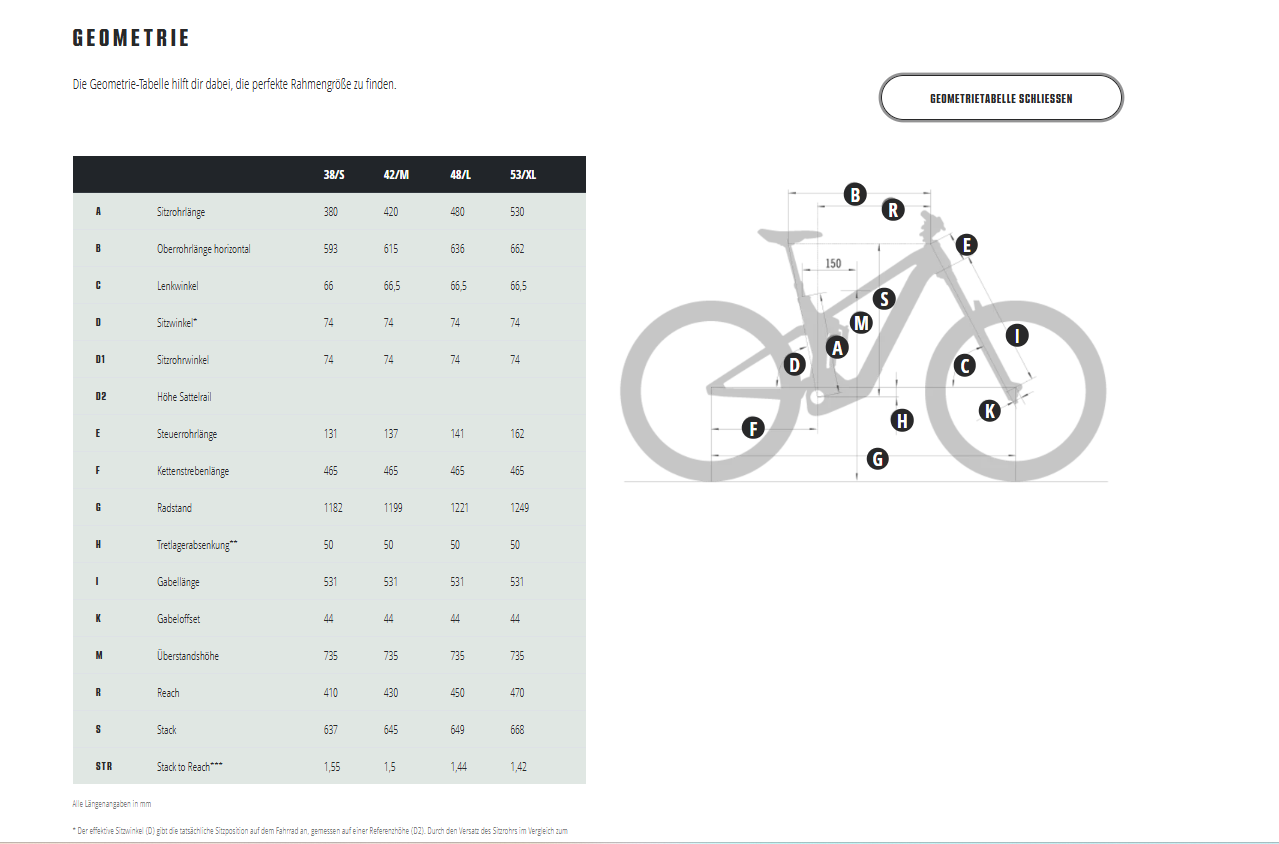Select the 38/S size column header
1279x844 pixels.
pos(335,174)
